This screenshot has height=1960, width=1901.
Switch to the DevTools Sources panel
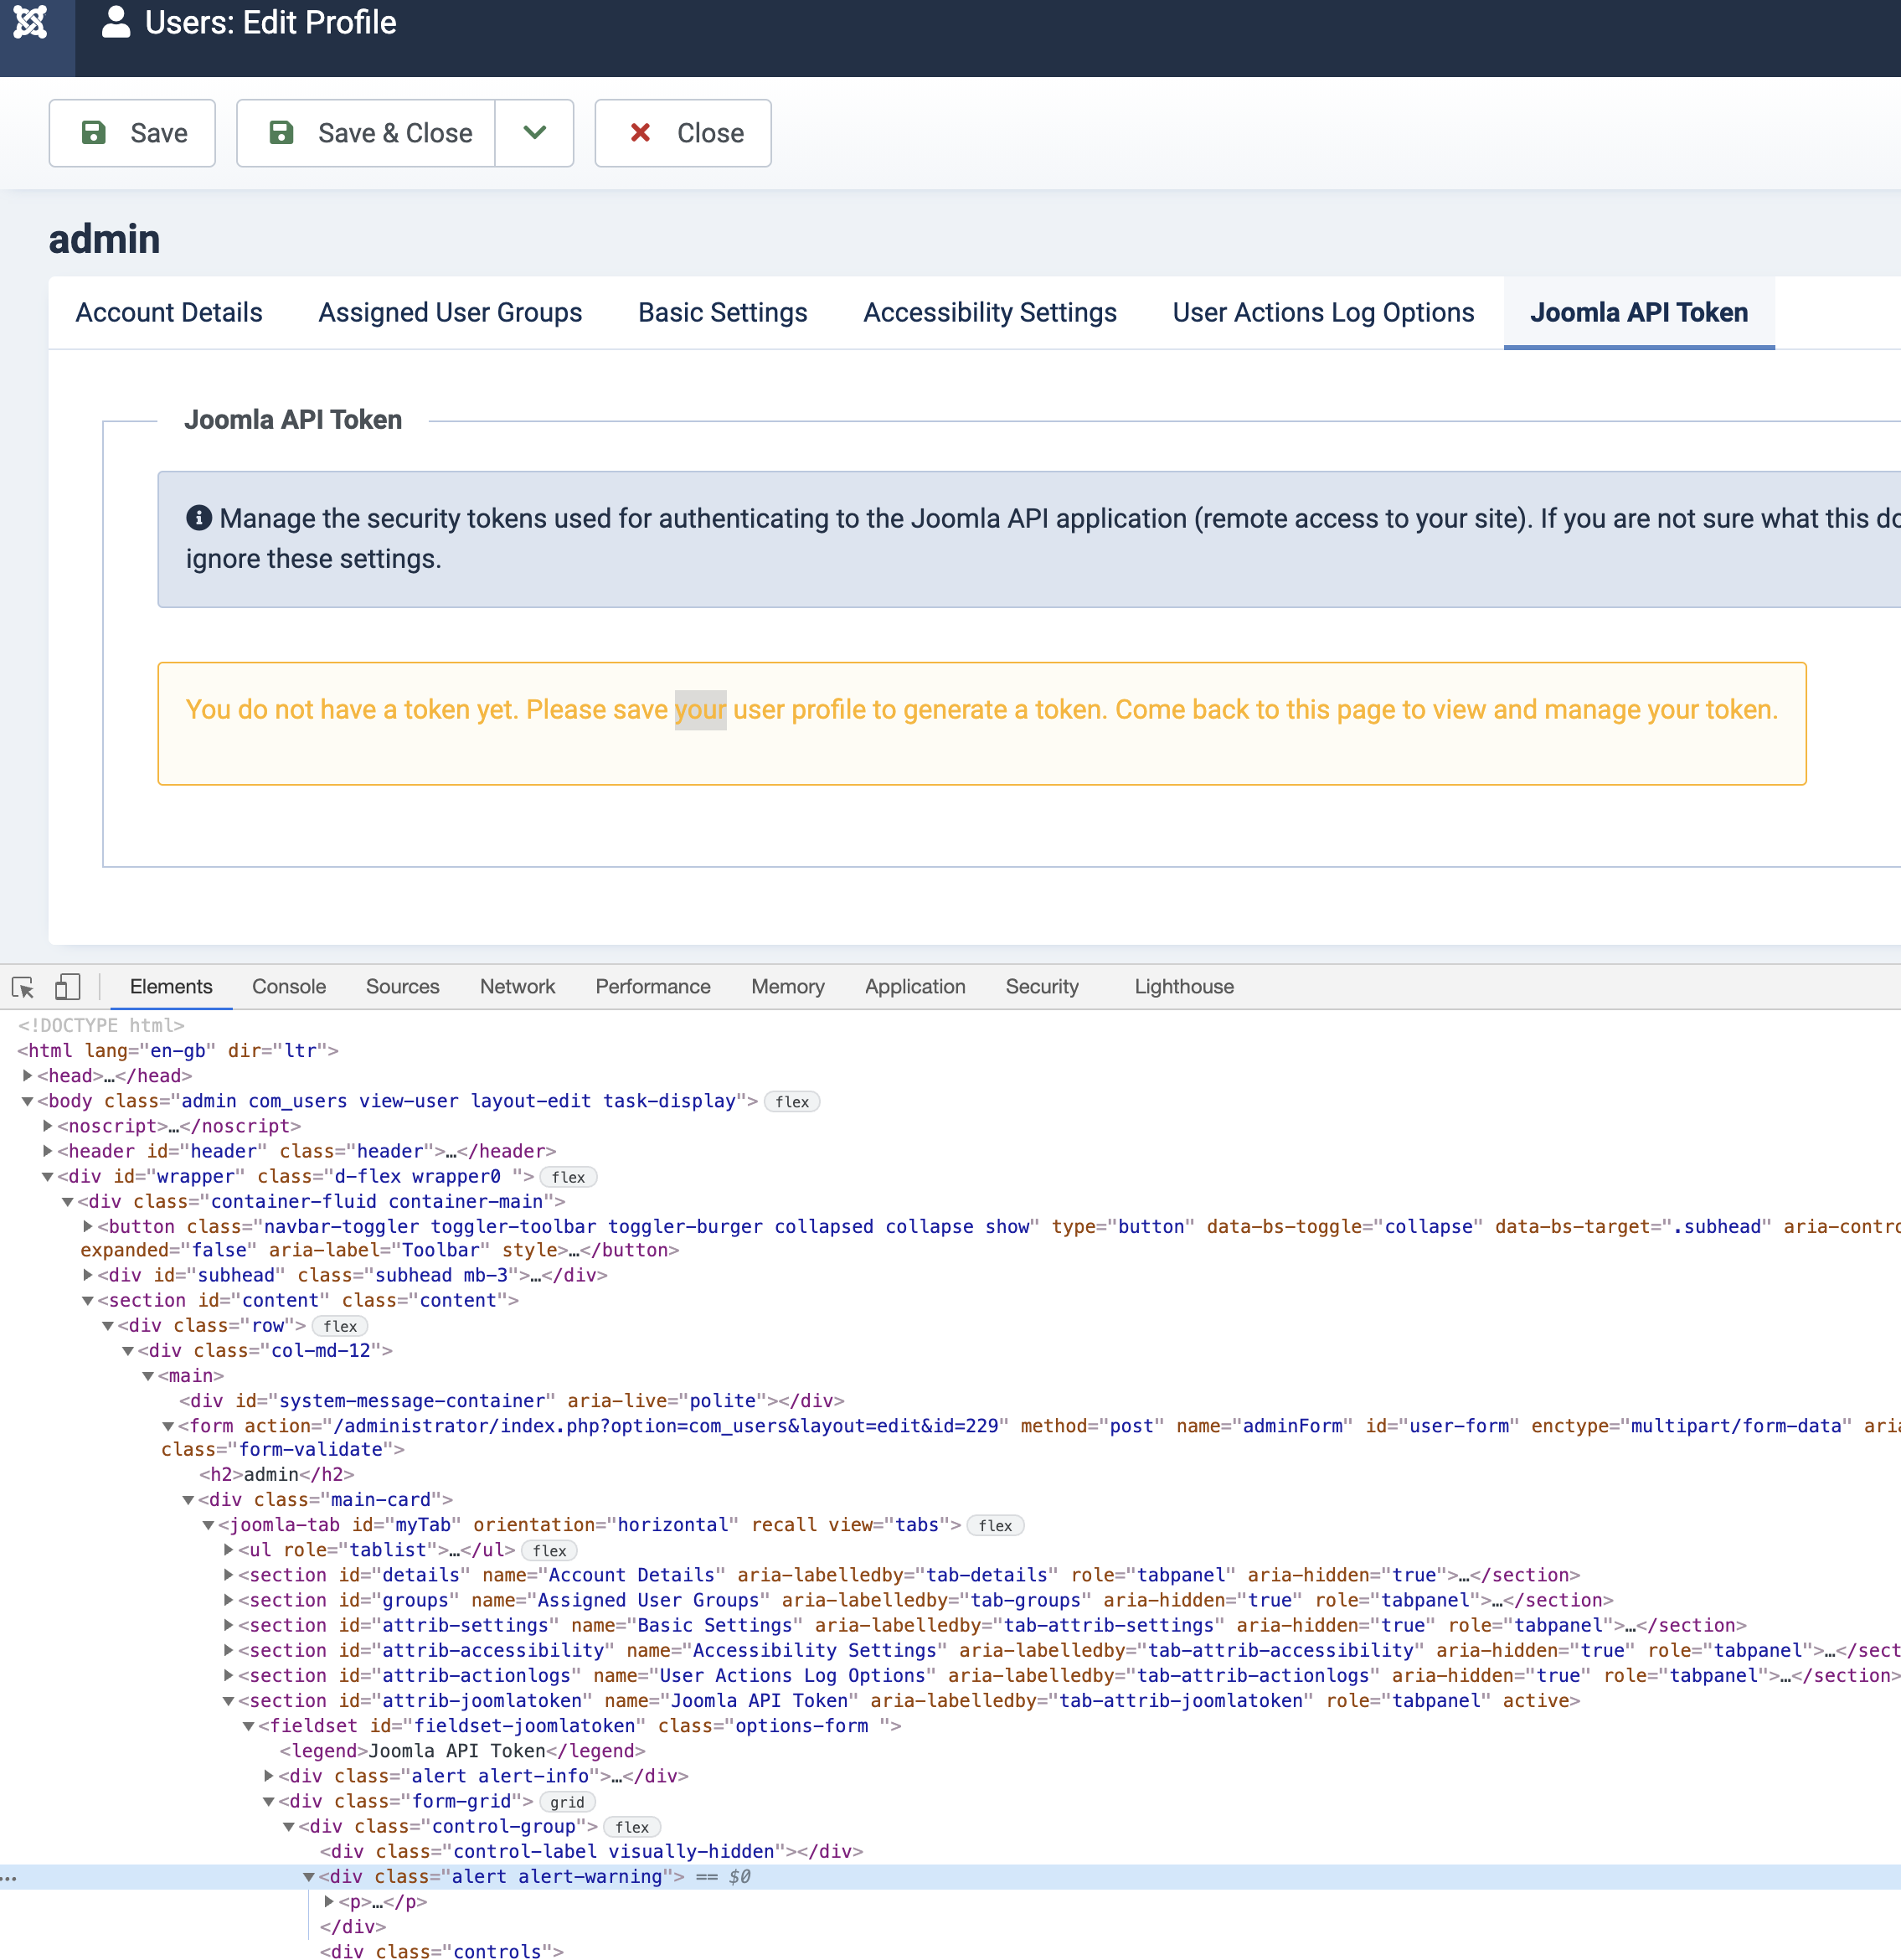point(403,987)
